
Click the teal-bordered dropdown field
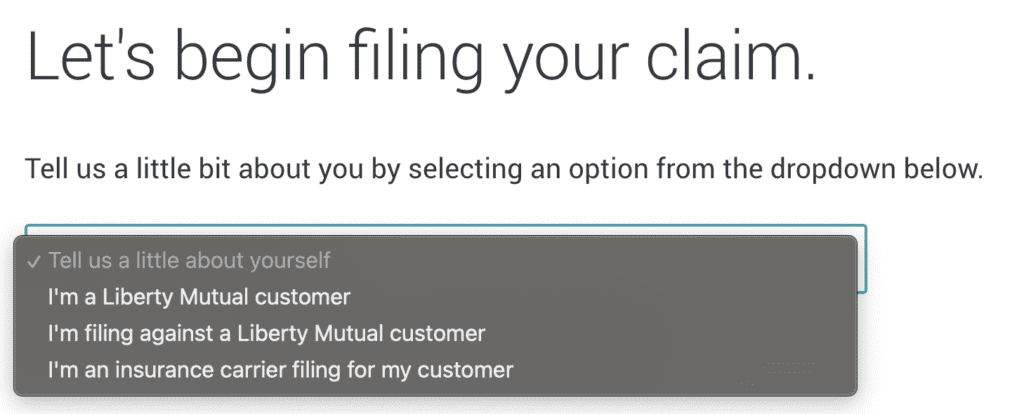coord(861,258)
